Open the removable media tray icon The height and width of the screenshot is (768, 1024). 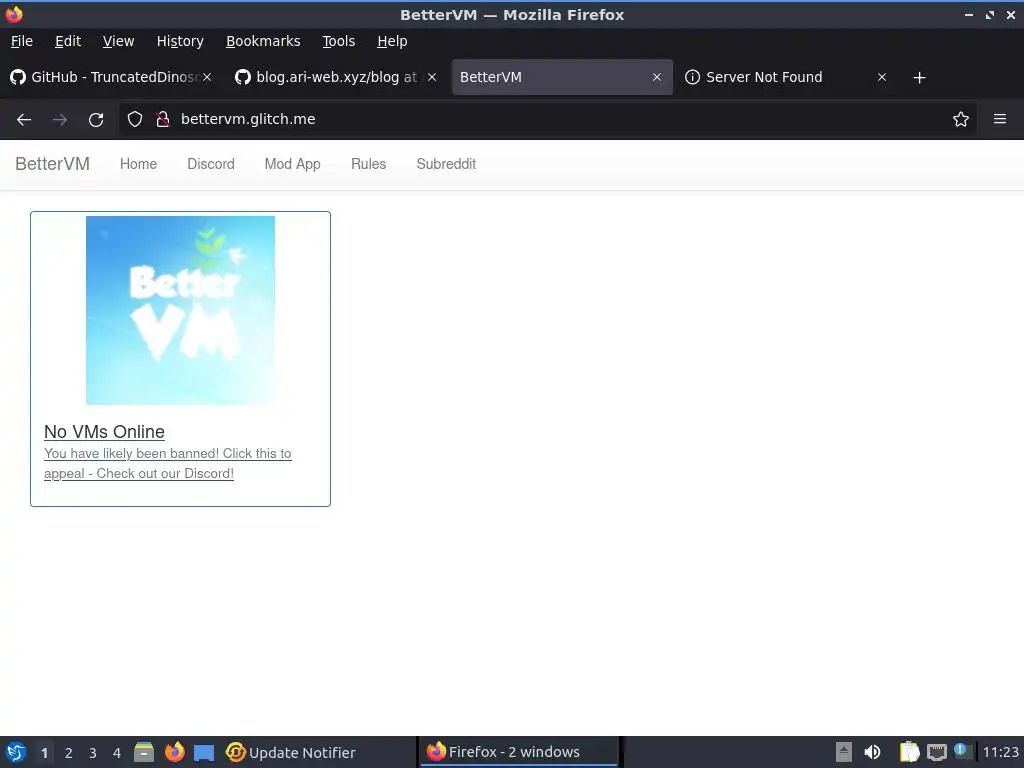point(844,752)
